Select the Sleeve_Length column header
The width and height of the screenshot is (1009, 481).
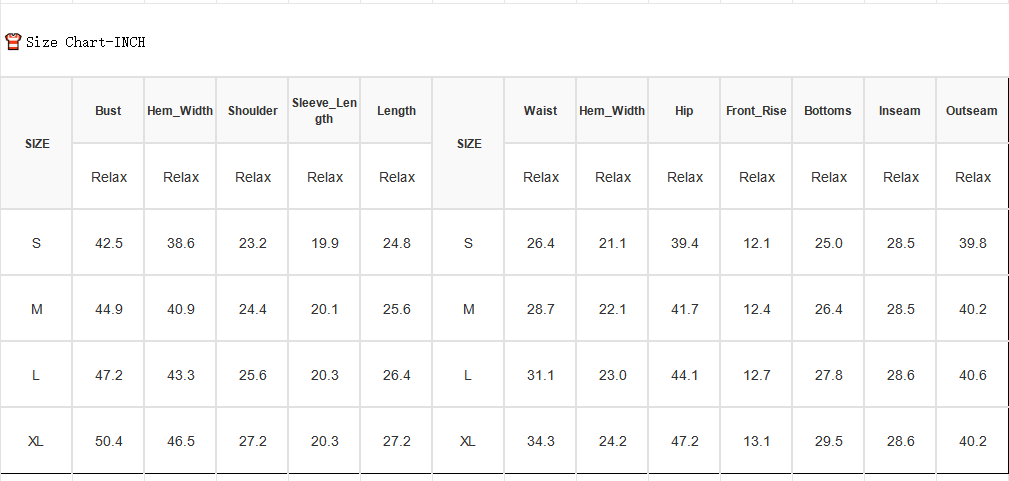tap(324, 111)
